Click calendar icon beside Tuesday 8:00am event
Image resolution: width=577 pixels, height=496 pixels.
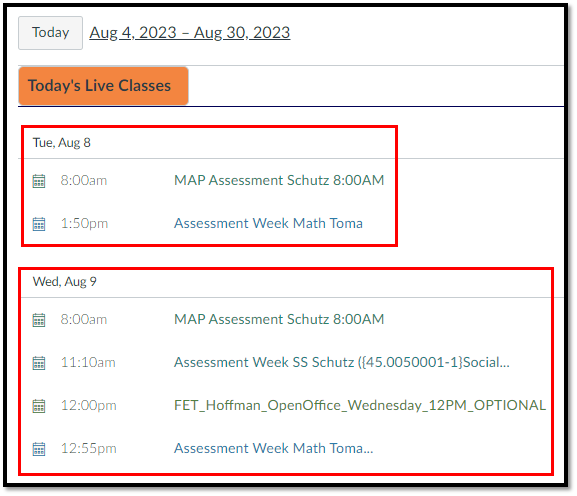[39, 181]
